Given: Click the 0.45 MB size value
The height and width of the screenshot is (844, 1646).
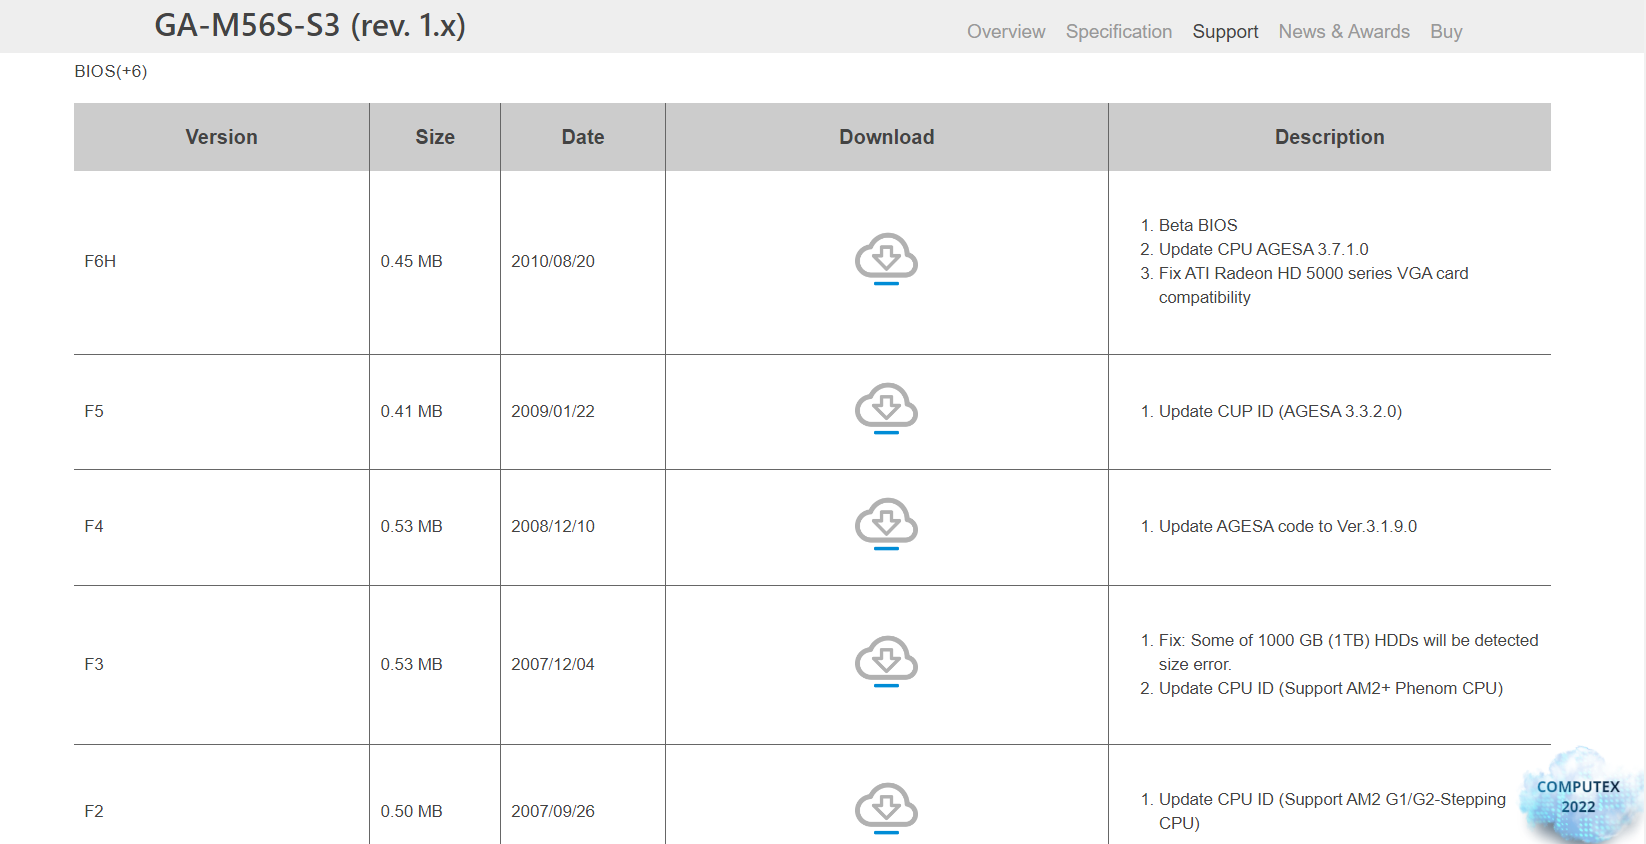Looking at the screenshot, I should [x=411, y=262].
